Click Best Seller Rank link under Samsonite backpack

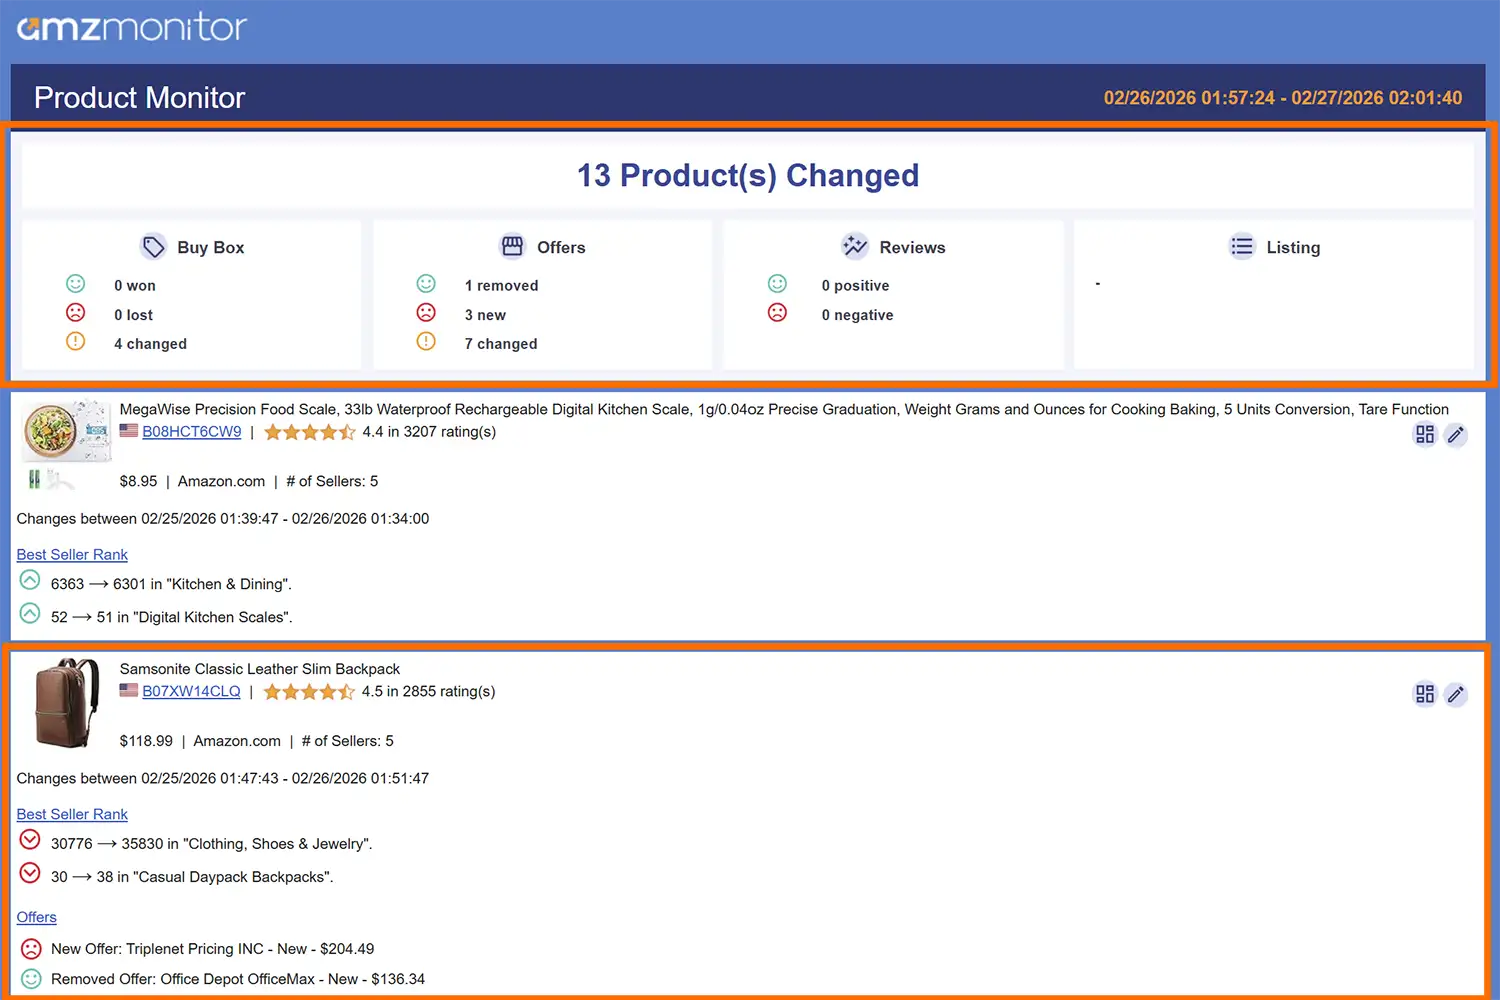pos(72,815)
